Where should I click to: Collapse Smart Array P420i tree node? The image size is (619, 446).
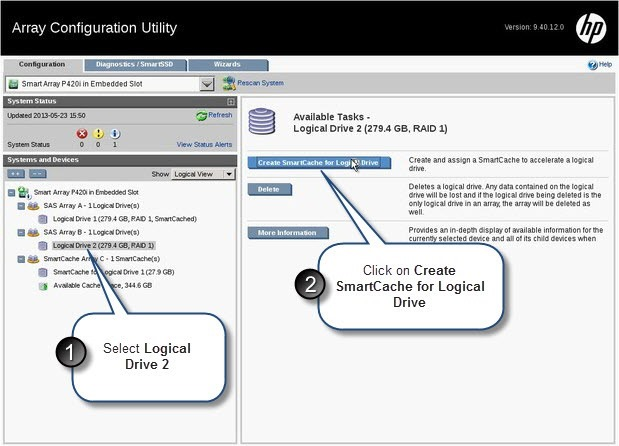[x=11, y=193]
